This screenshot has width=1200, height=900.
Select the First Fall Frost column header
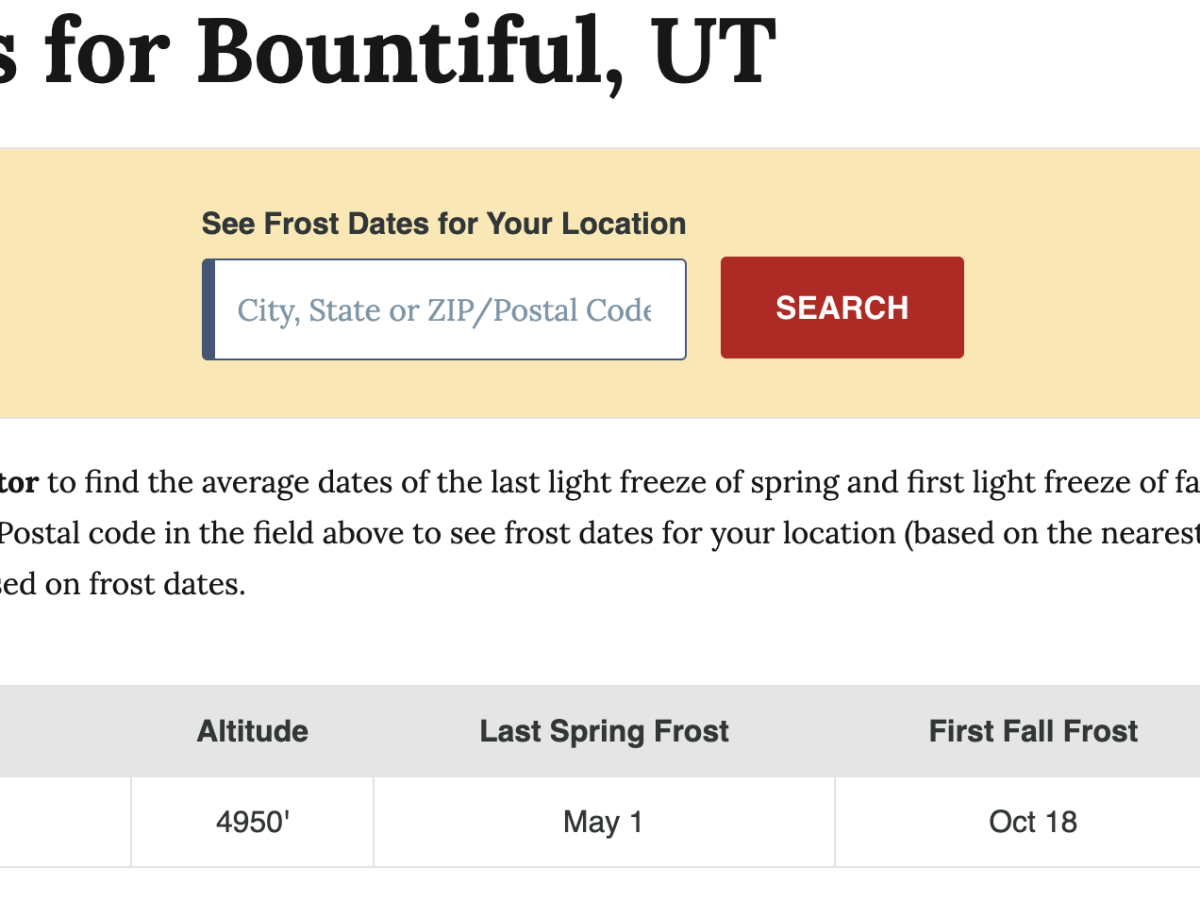[1033, 731]
